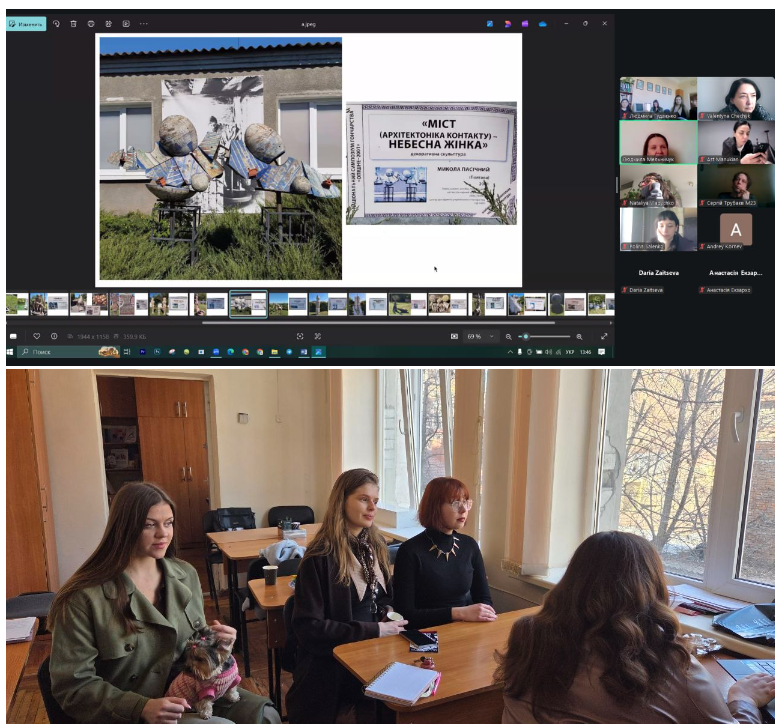This screenshot has width=782, height=728.
Task: Click the fit-to-window icon in bottom bar
Action: (300, 336)
